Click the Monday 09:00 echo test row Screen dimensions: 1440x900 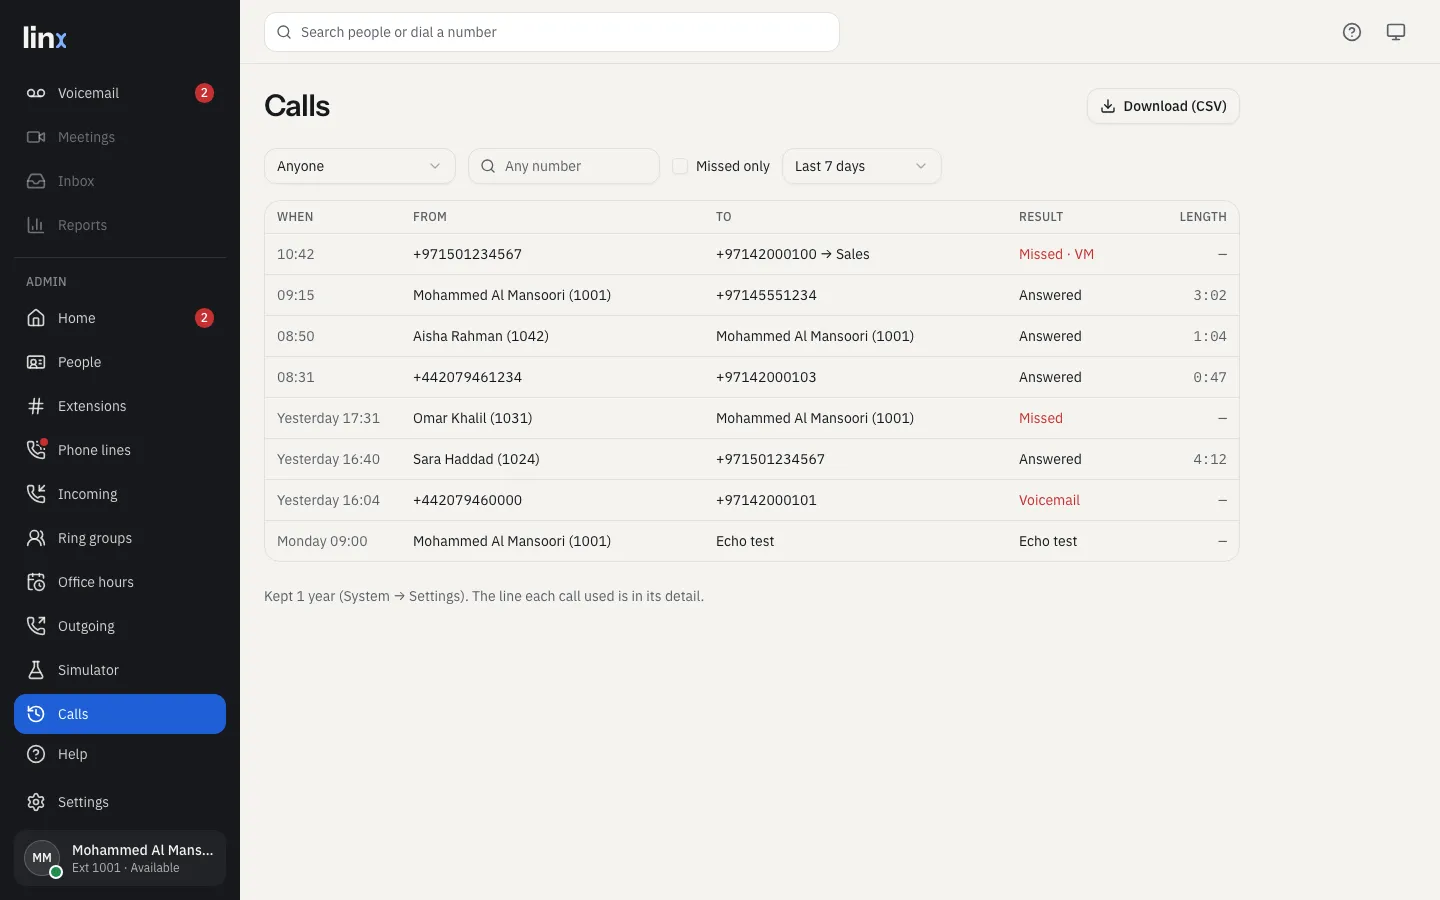(752, 541)
